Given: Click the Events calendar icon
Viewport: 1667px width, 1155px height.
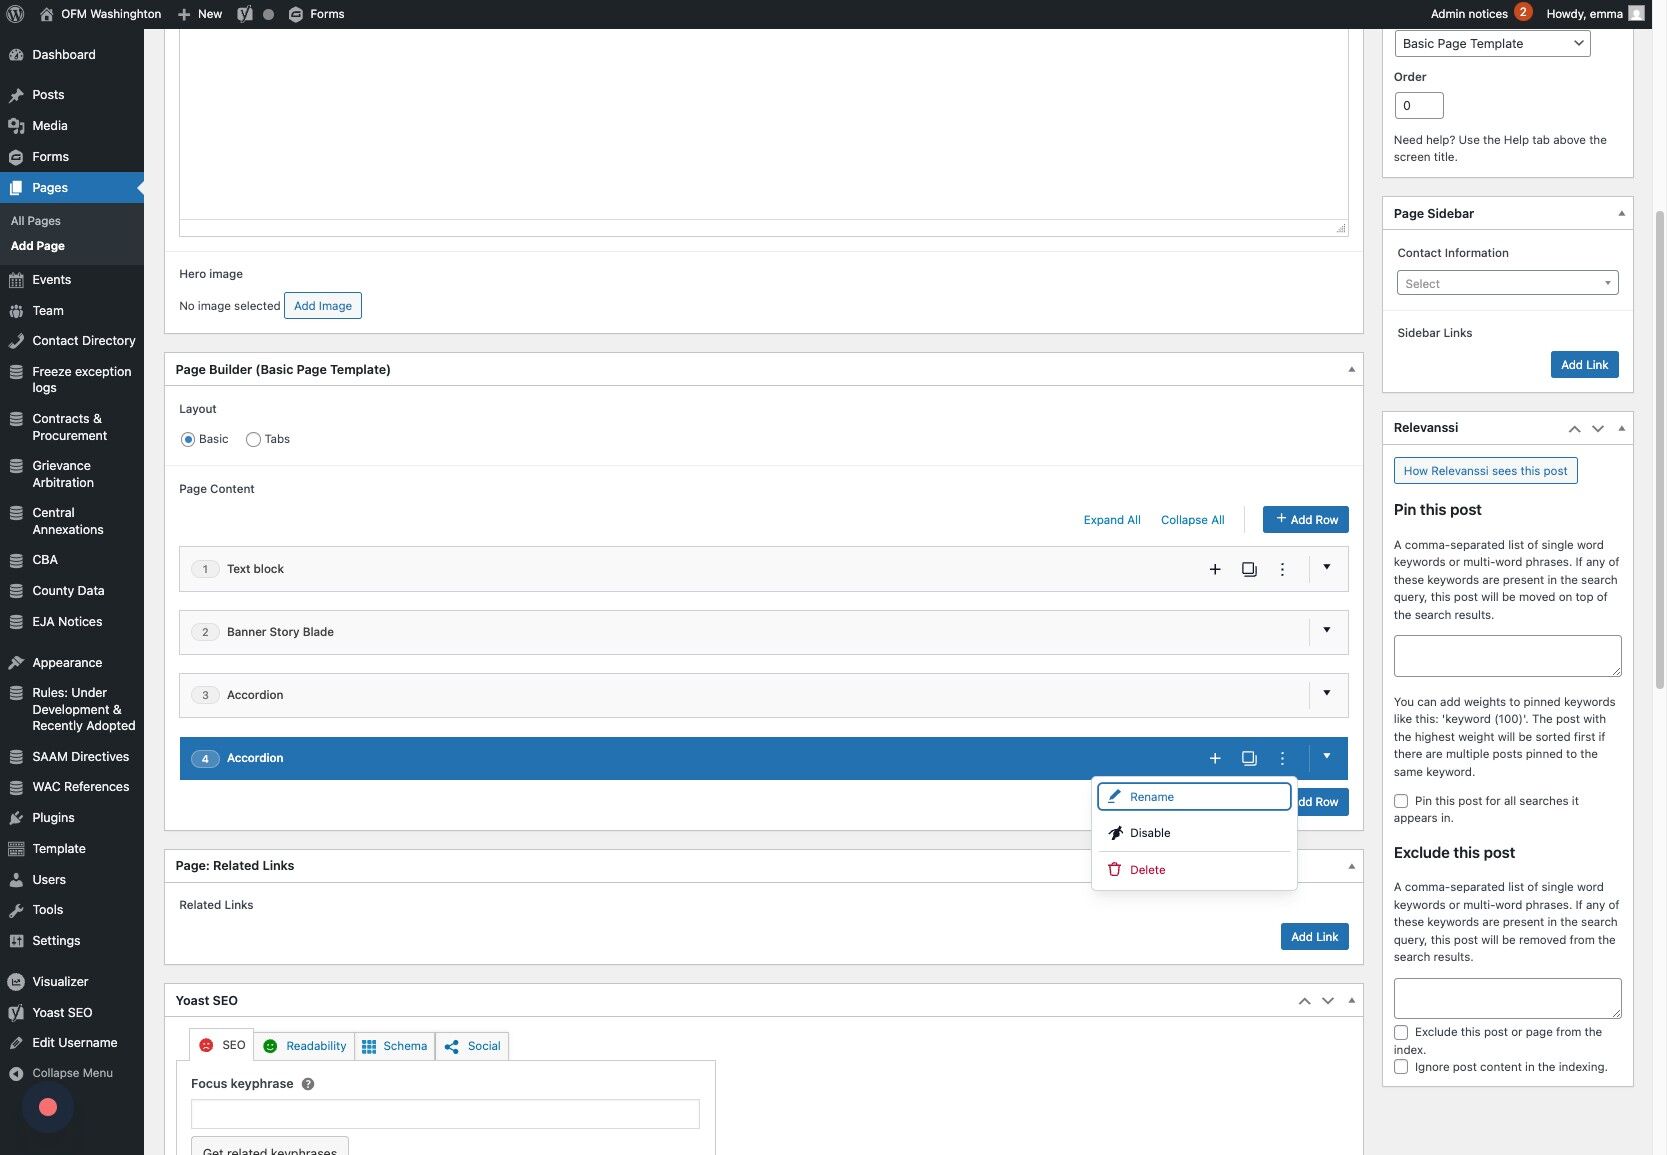Looking at the screenshot, I should 16,280.
